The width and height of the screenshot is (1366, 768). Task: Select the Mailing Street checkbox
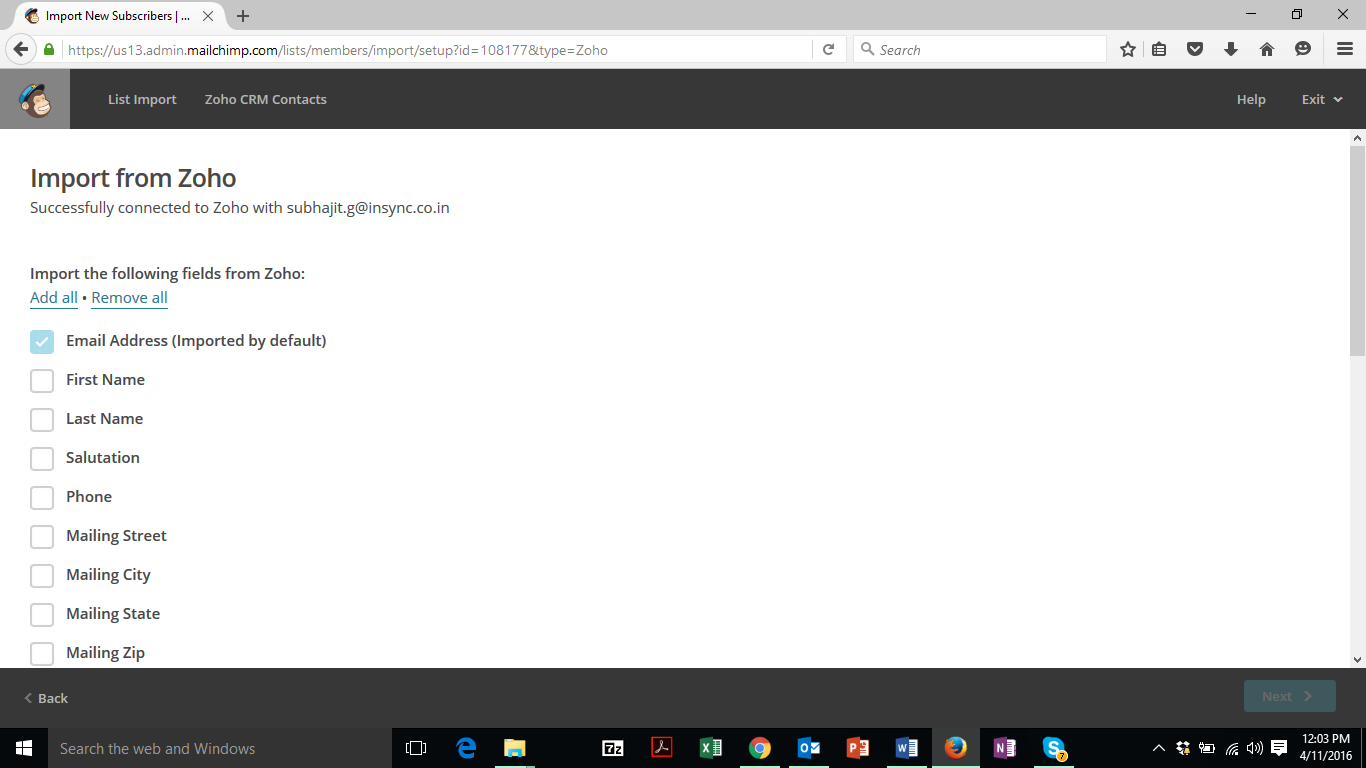[x=42, y=536]
